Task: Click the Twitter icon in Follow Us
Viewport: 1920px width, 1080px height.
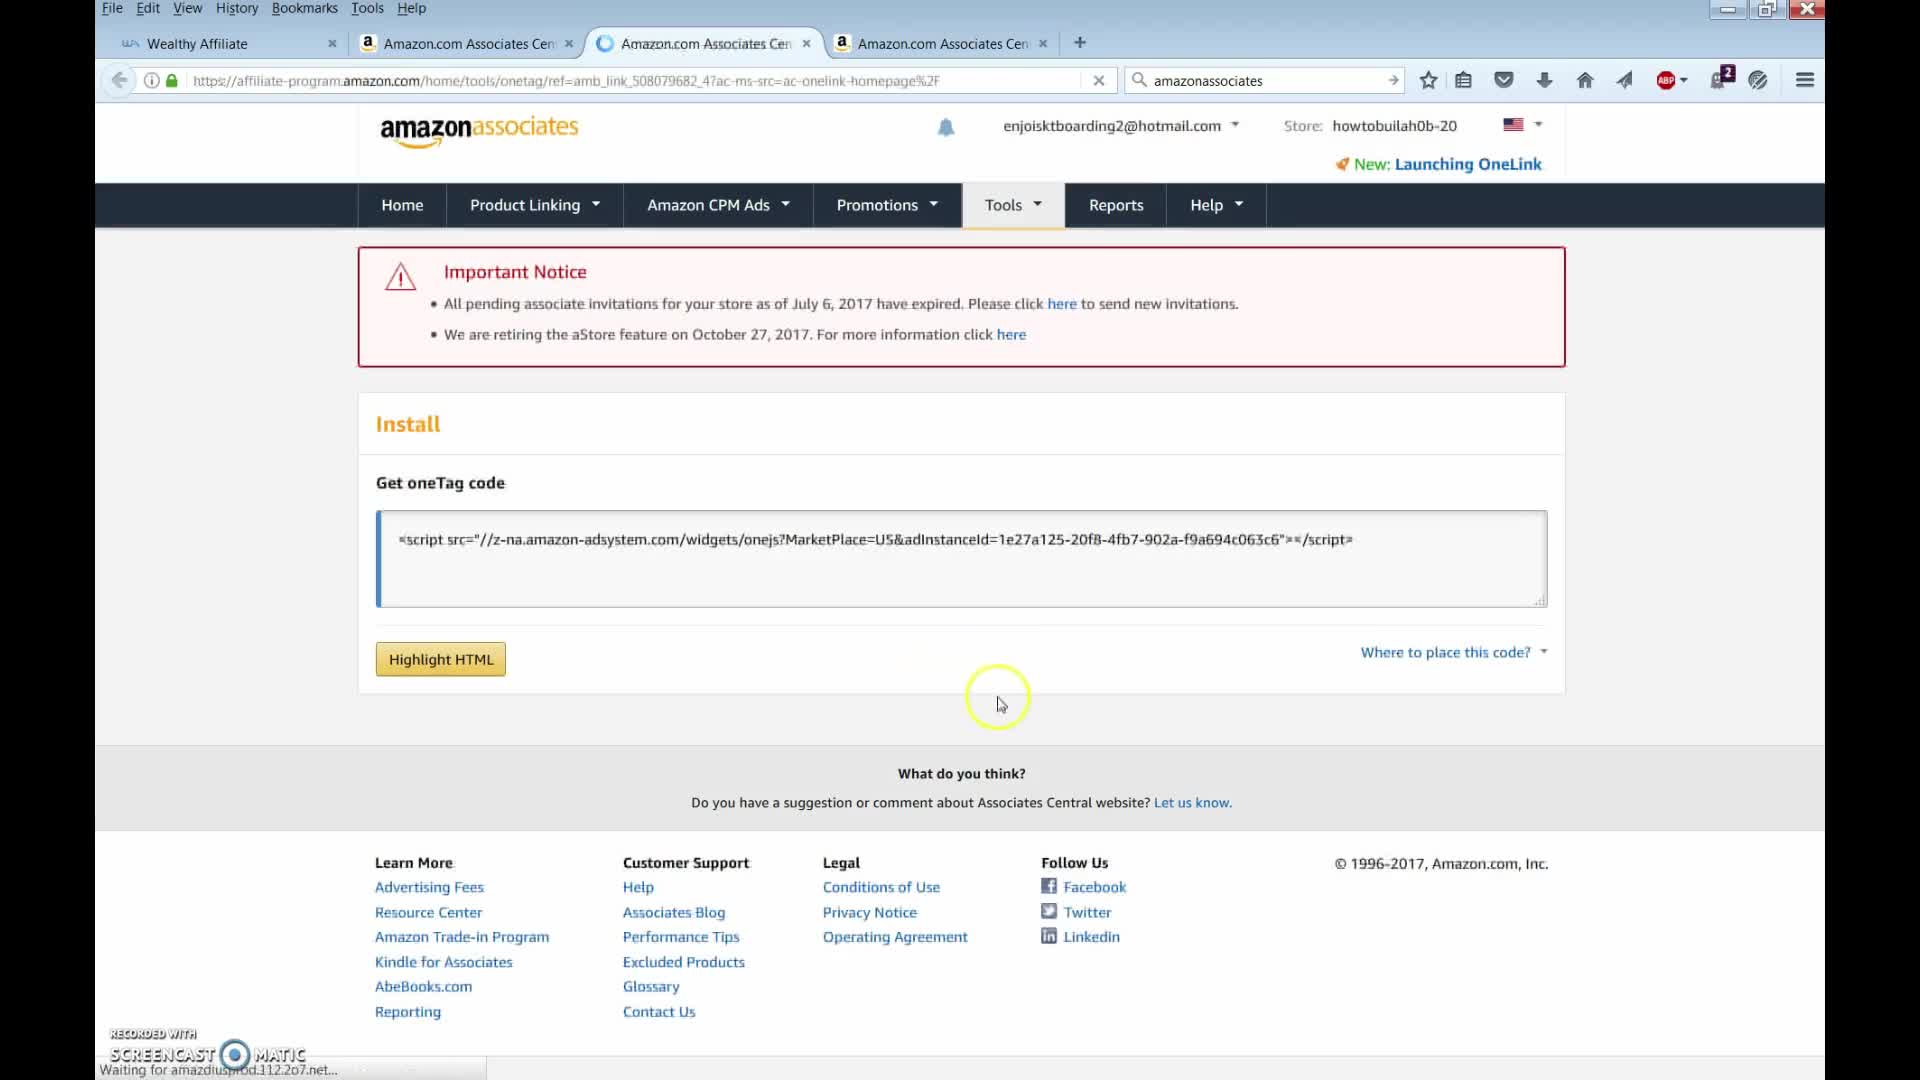Action: (1049, 911)
